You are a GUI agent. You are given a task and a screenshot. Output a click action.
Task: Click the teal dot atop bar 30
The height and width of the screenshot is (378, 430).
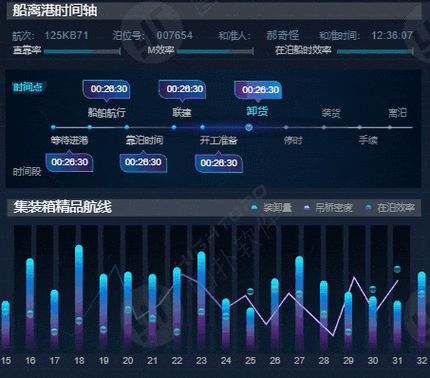pyautogui.click(x=373, y=289)
